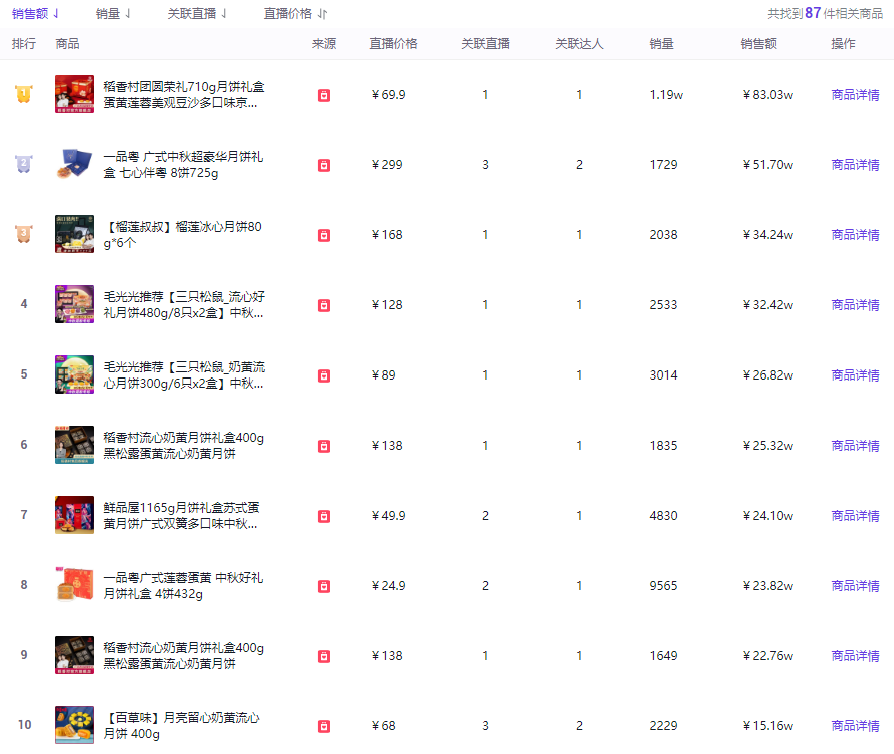Open 商品详情 for rank 9 稻香村流心奶黄
Screen dimensions: 894x754
click(x=855, y=655)
